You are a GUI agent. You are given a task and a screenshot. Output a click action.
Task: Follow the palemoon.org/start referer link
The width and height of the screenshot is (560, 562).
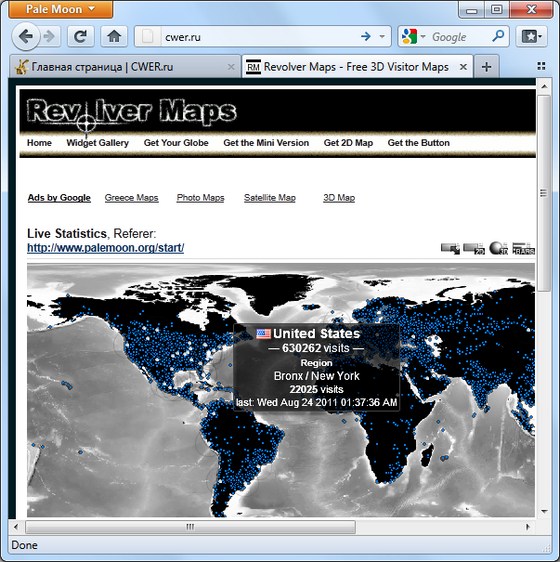click(x=106, y=248)
